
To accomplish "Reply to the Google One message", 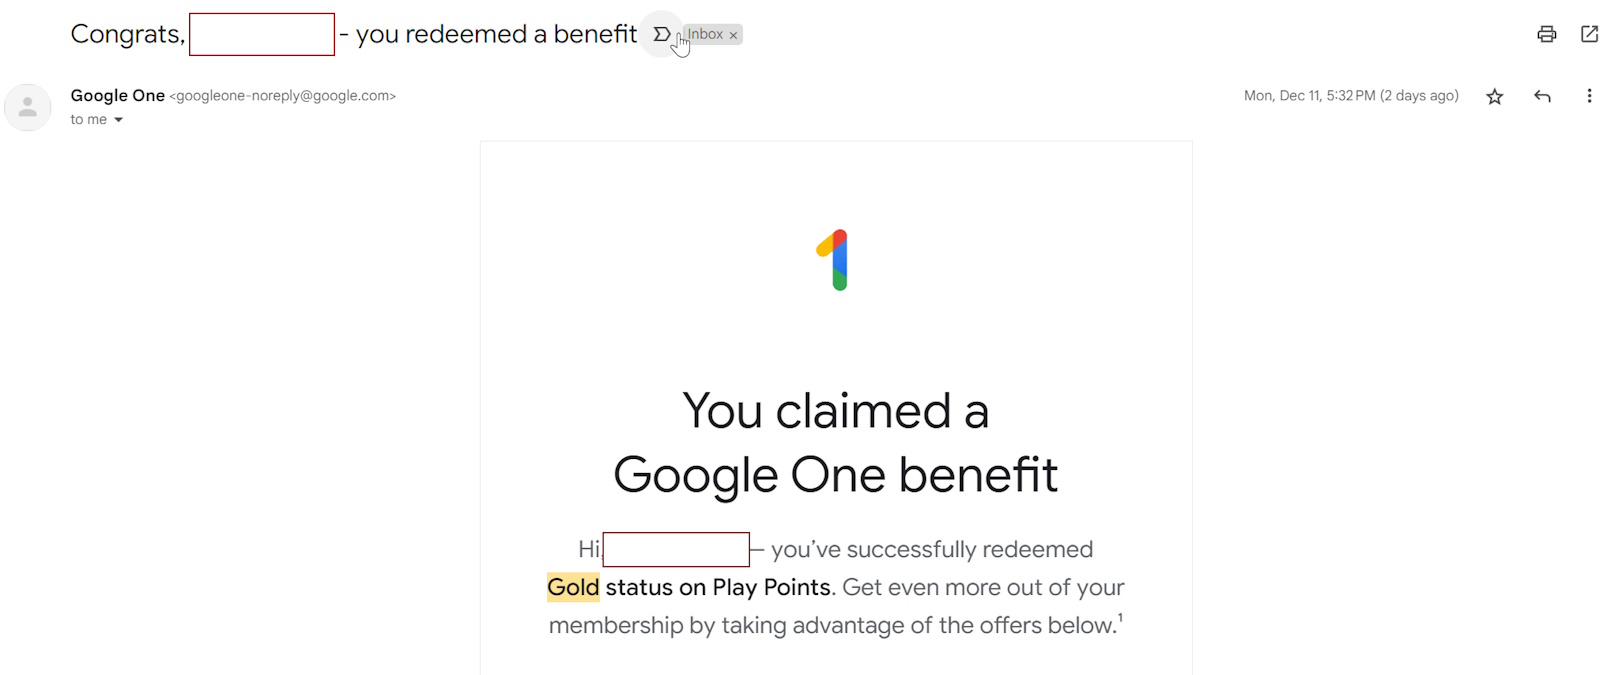I will click(1542, 97).
